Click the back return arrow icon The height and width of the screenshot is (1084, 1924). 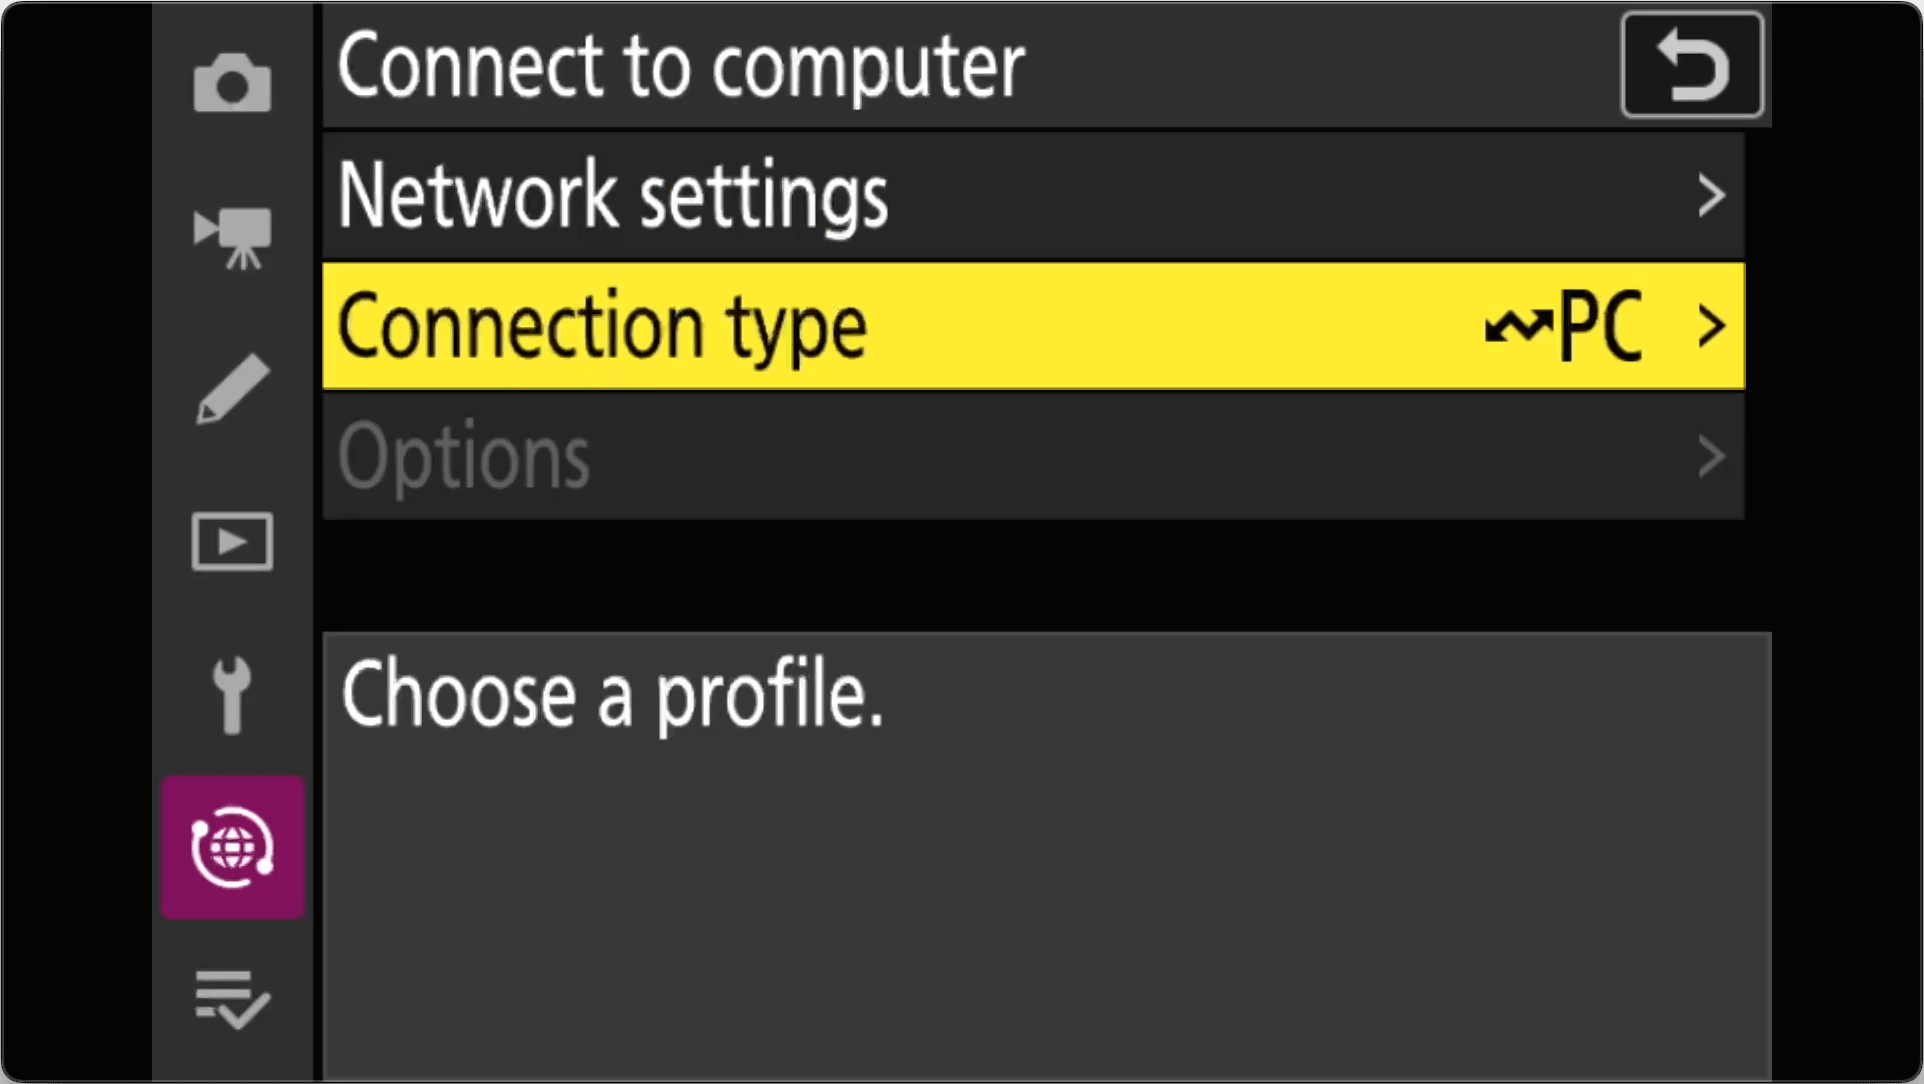1692,63
